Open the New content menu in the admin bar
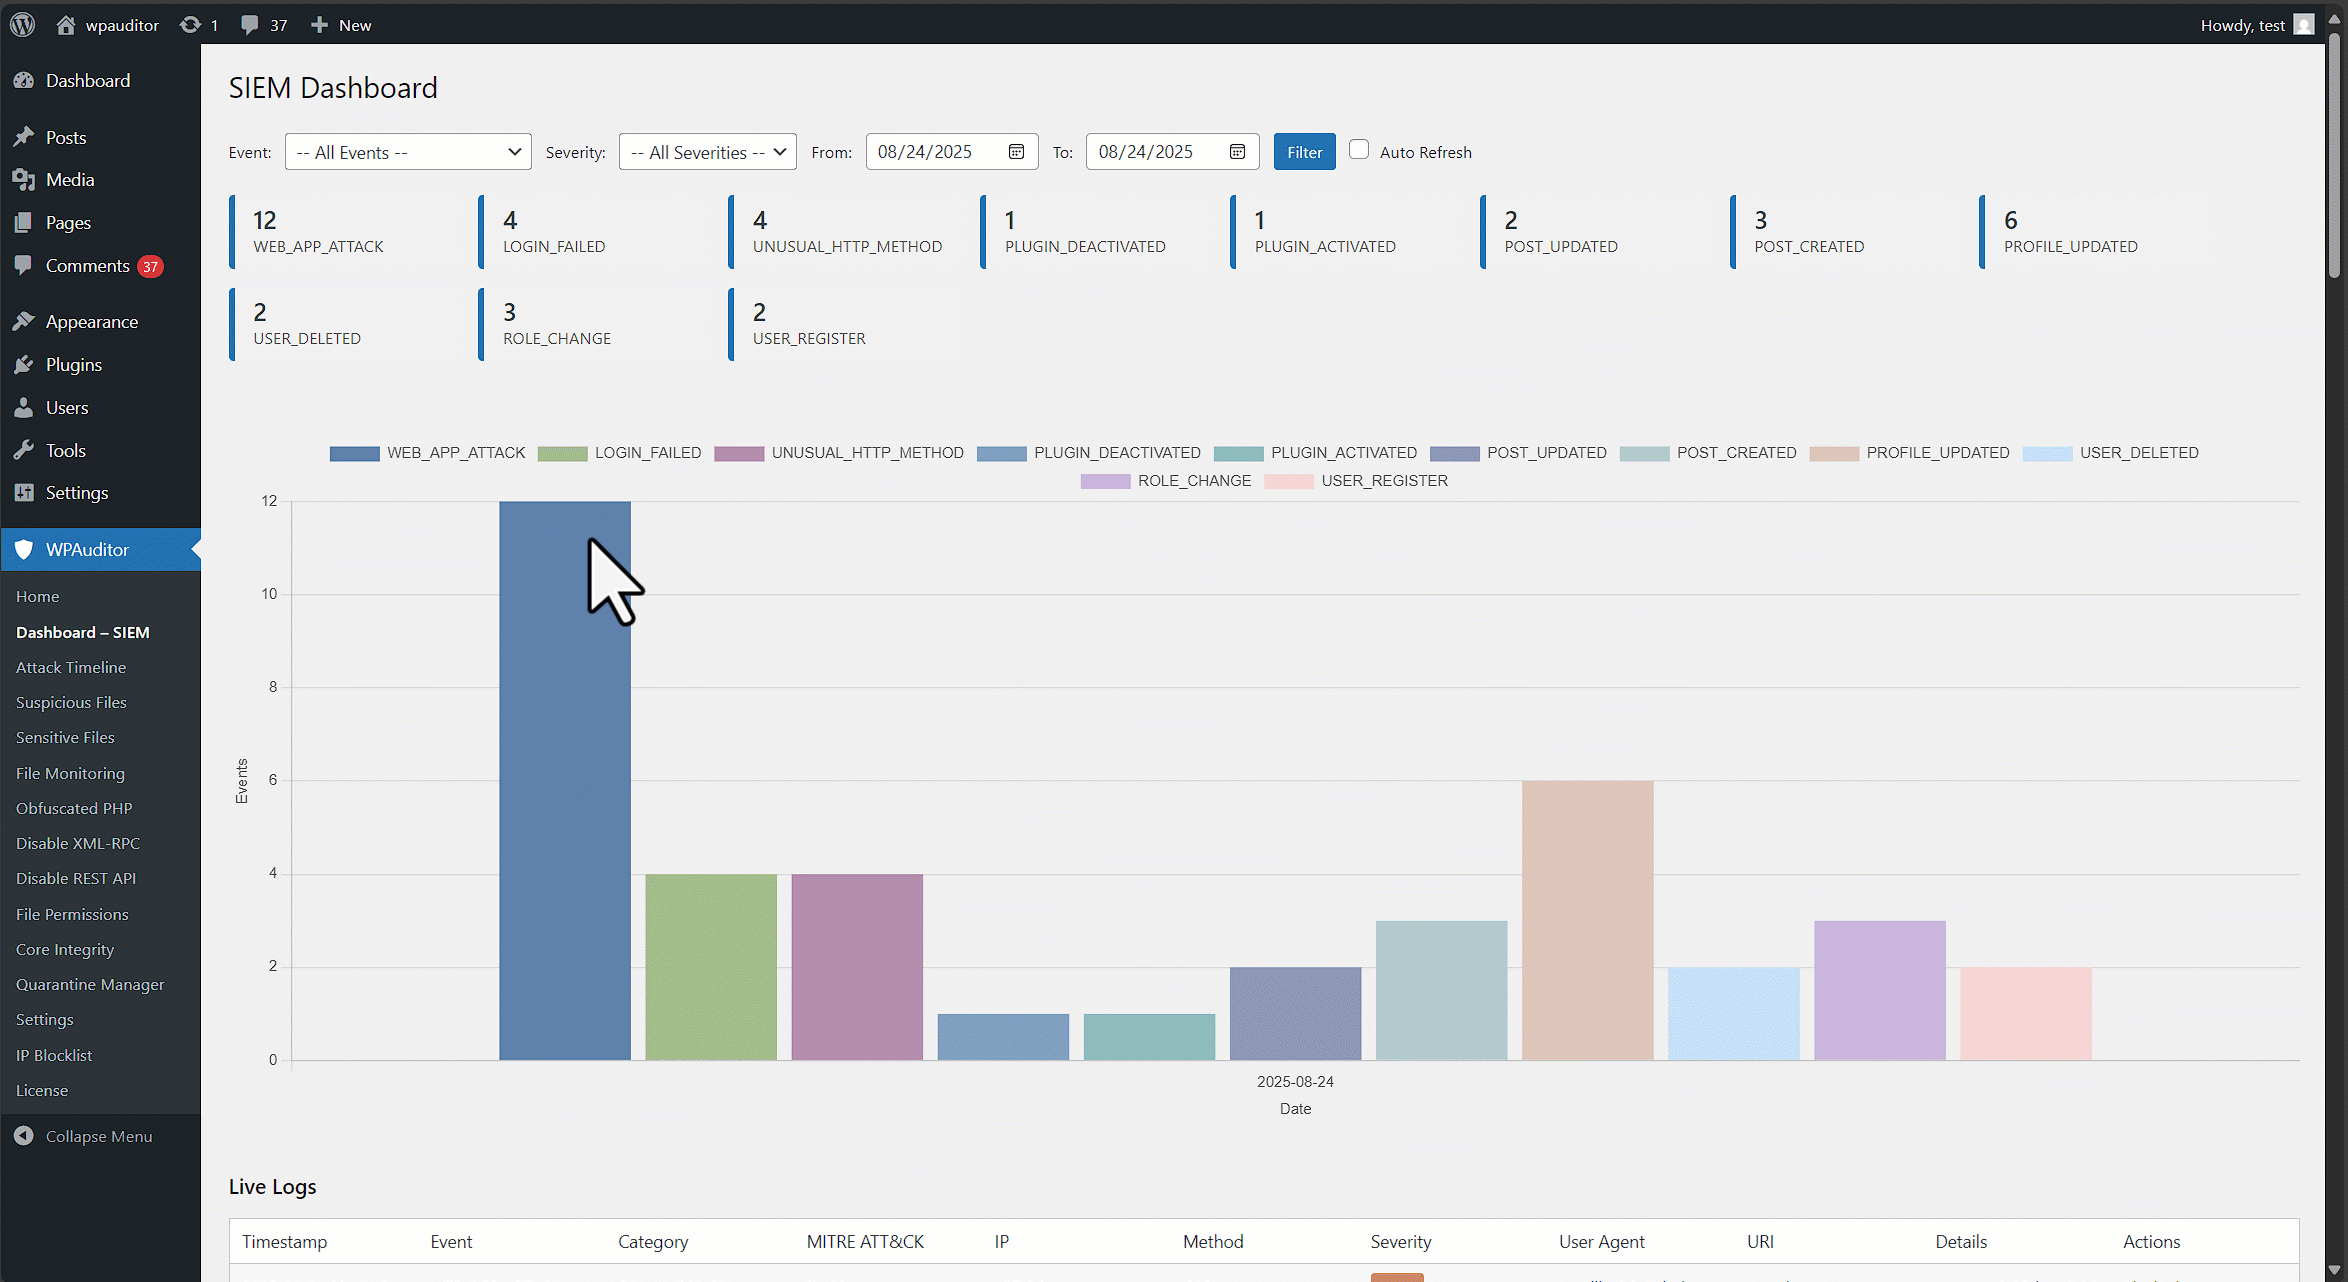This screenshot has height=1282, width=2348. tap(341, 25)
